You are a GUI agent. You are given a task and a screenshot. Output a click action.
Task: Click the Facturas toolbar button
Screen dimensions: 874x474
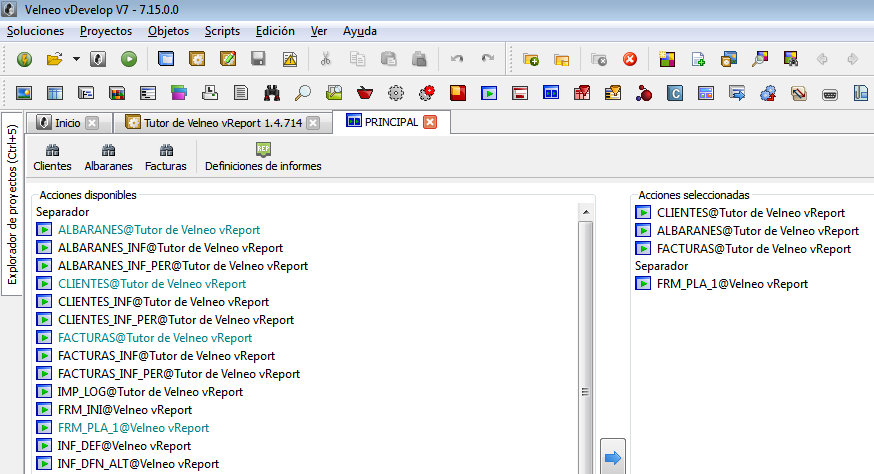(x=166, y=157)
